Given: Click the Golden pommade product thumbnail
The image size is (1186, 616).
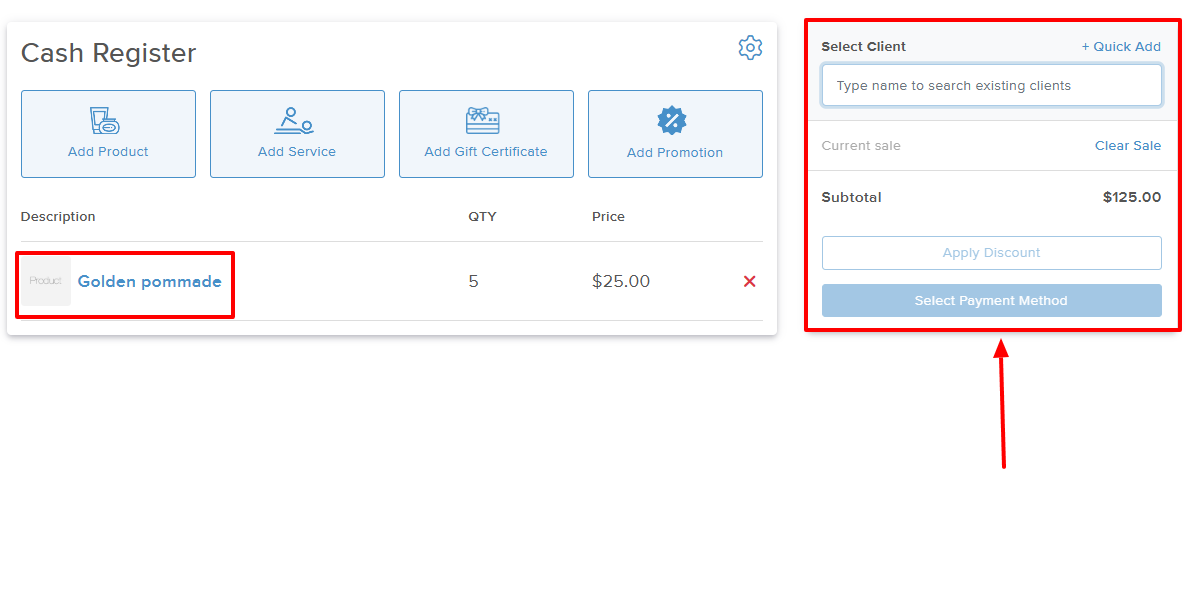Looking at the screenshot, I should pyautogui.click(x=46, y=282).
